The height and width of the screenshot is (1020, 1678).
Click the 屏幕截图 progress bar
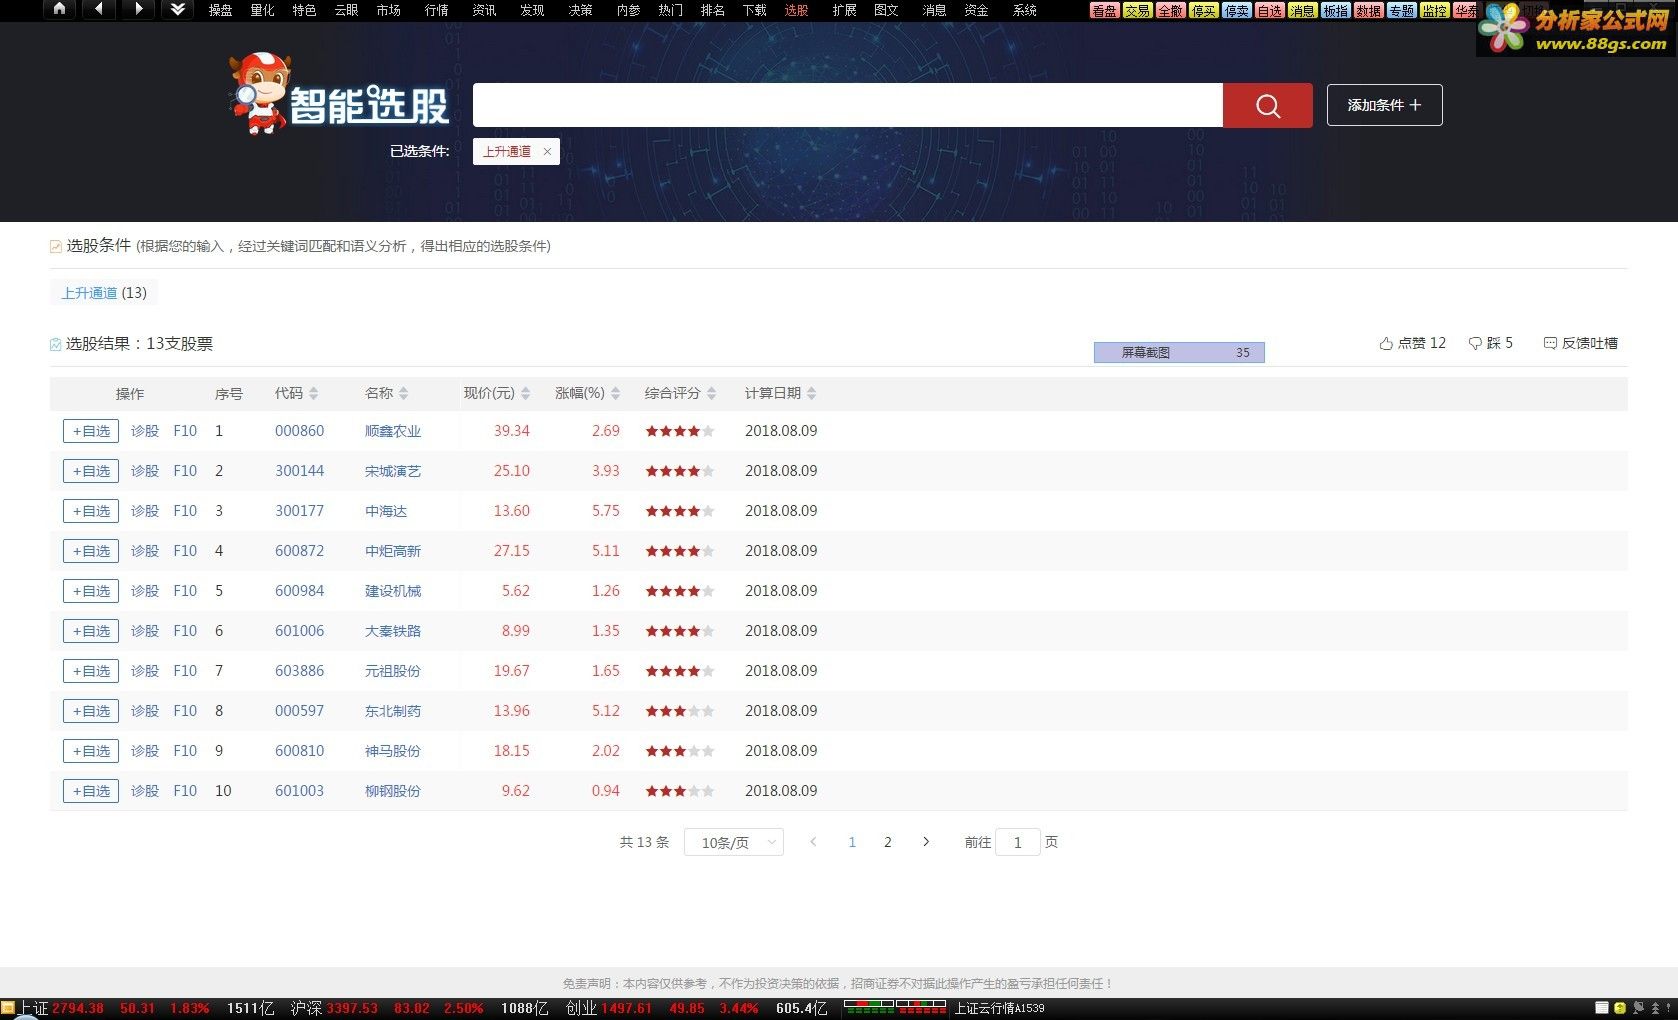[1179, 352]
